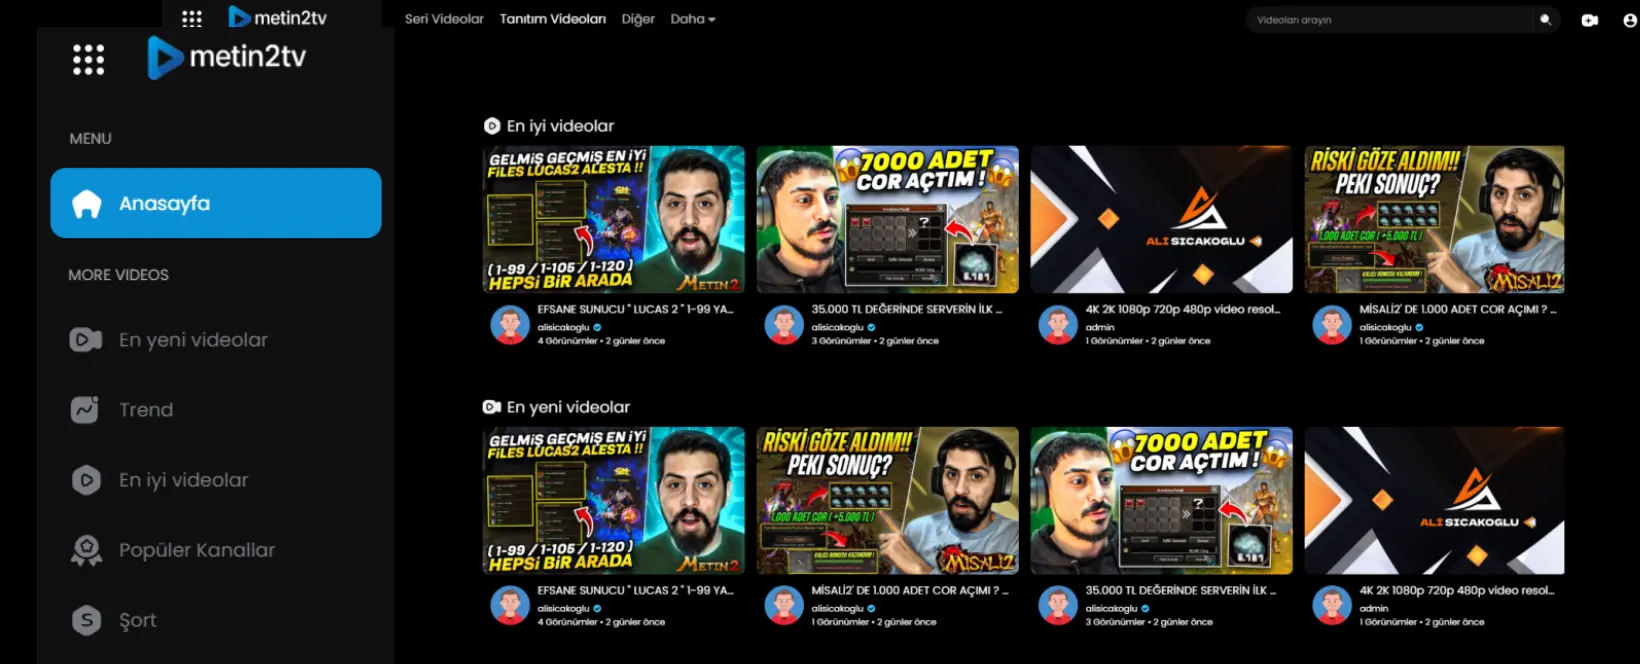1640x664 pixels.
Task: Open the LUCAS 2 thumbnail under En iyi videolar
Action: click(614, 220)
